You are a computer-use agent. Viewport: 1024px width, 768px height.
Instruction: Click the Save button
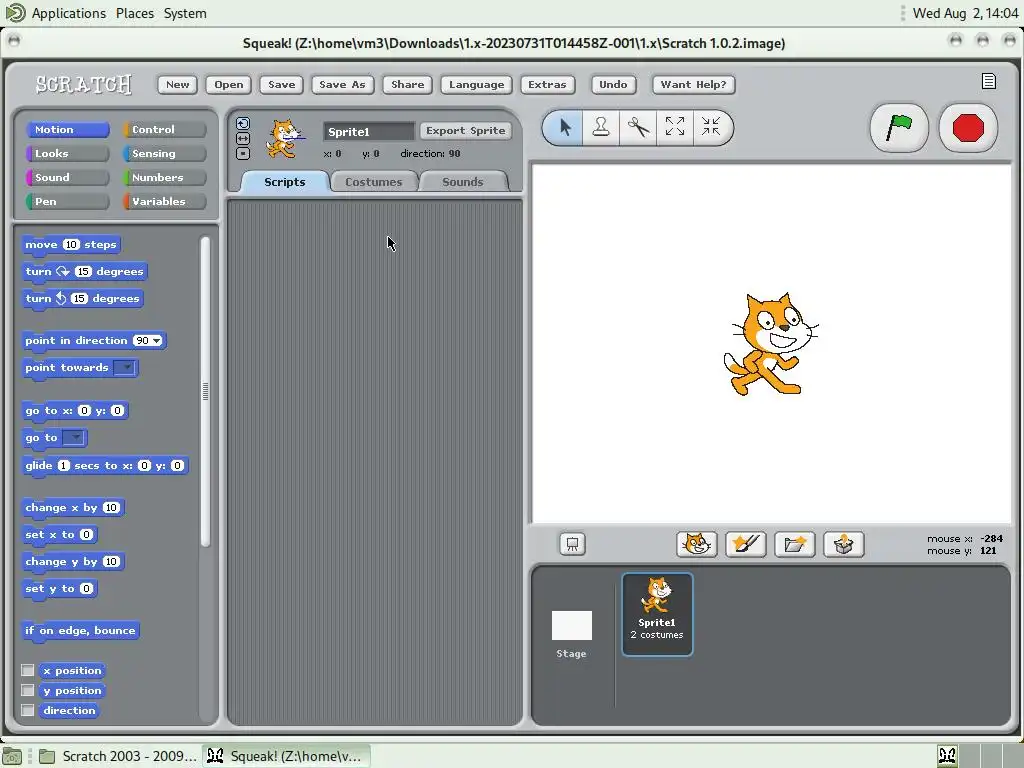point(281,84)
